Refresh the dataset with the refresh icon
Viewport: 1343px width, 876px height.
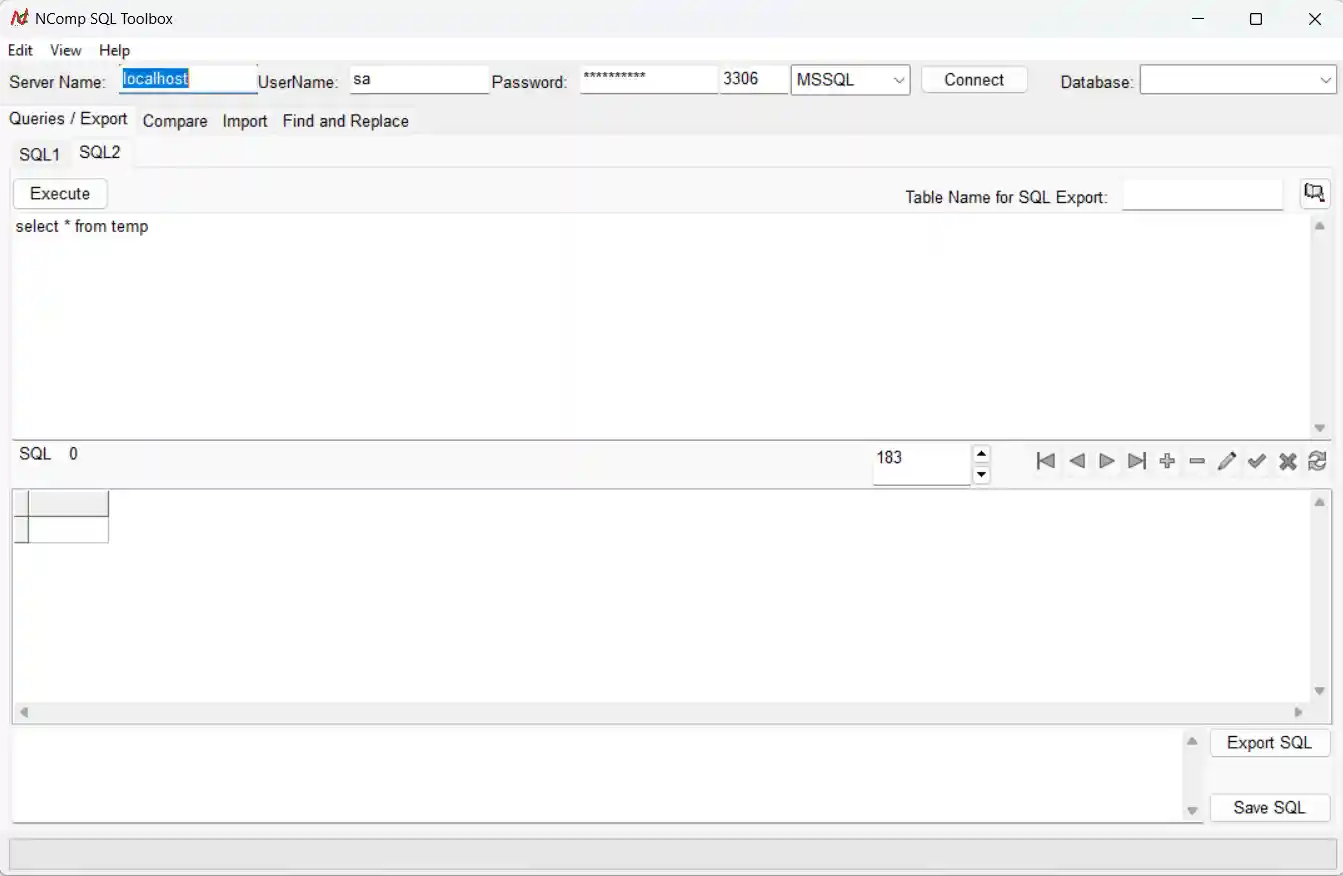click(x=1317, y=461)
